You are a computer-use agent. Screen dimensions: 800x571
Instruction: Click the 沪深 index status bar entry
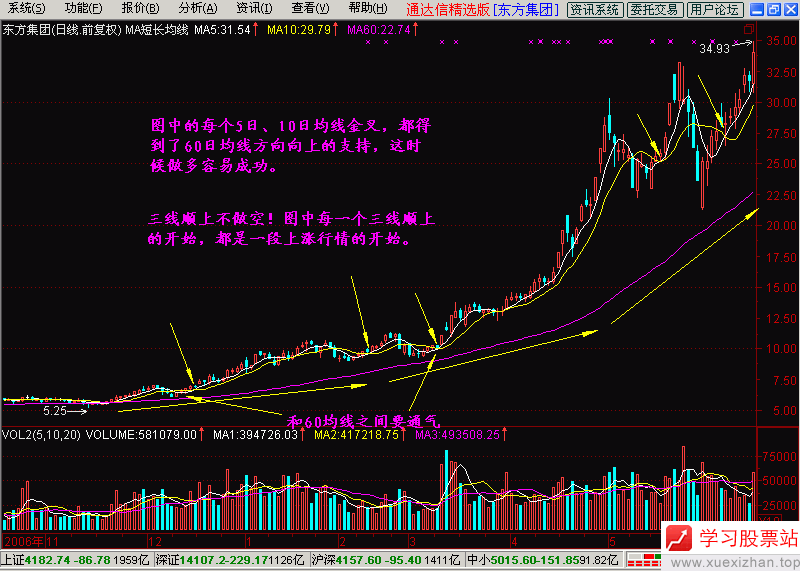[x=386, y=560]
